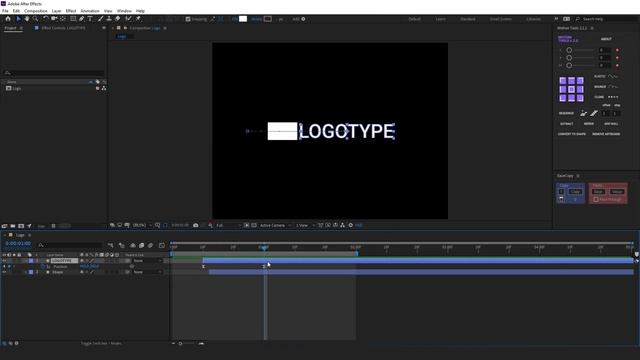
Task: Hide the LOGOTYPE layer with eye toggle
Action: (4, 260)
